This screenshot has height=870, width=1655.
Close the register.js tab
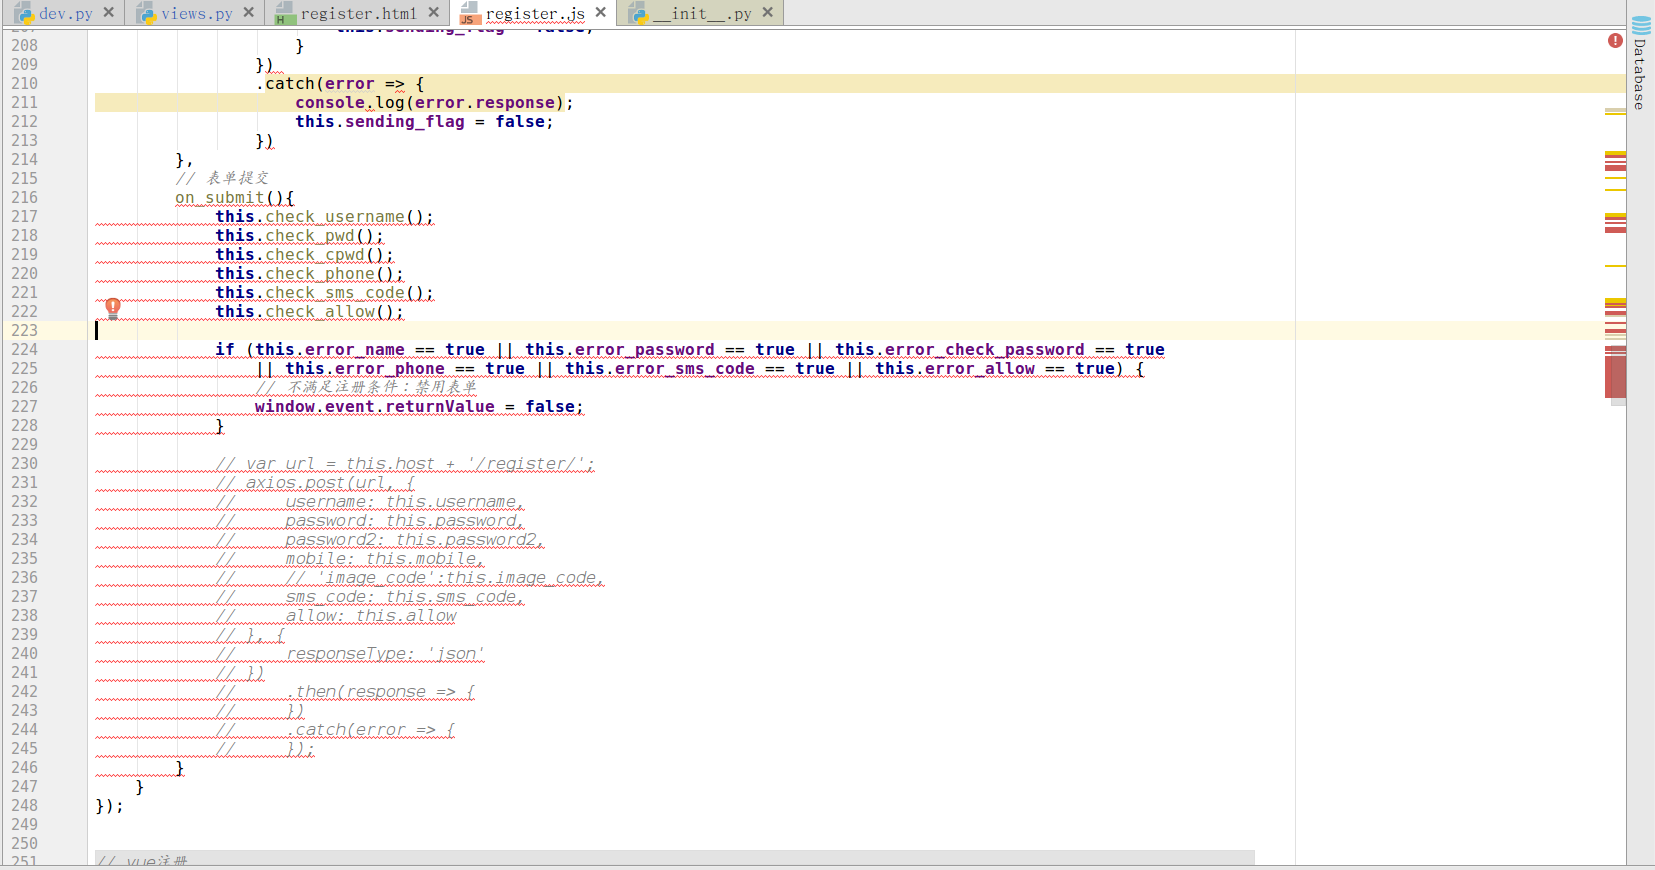click(601, 13)
